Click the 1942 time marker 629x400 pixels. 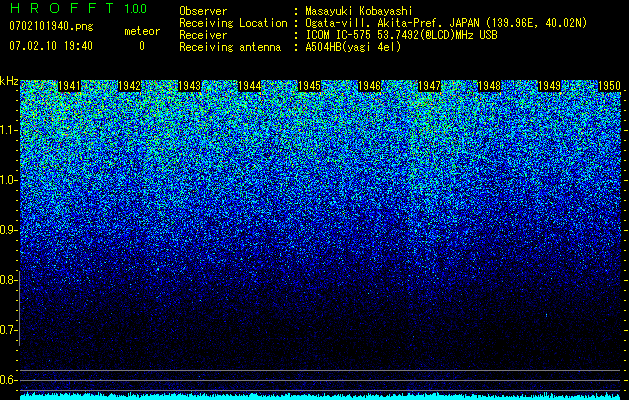(130, 86)
